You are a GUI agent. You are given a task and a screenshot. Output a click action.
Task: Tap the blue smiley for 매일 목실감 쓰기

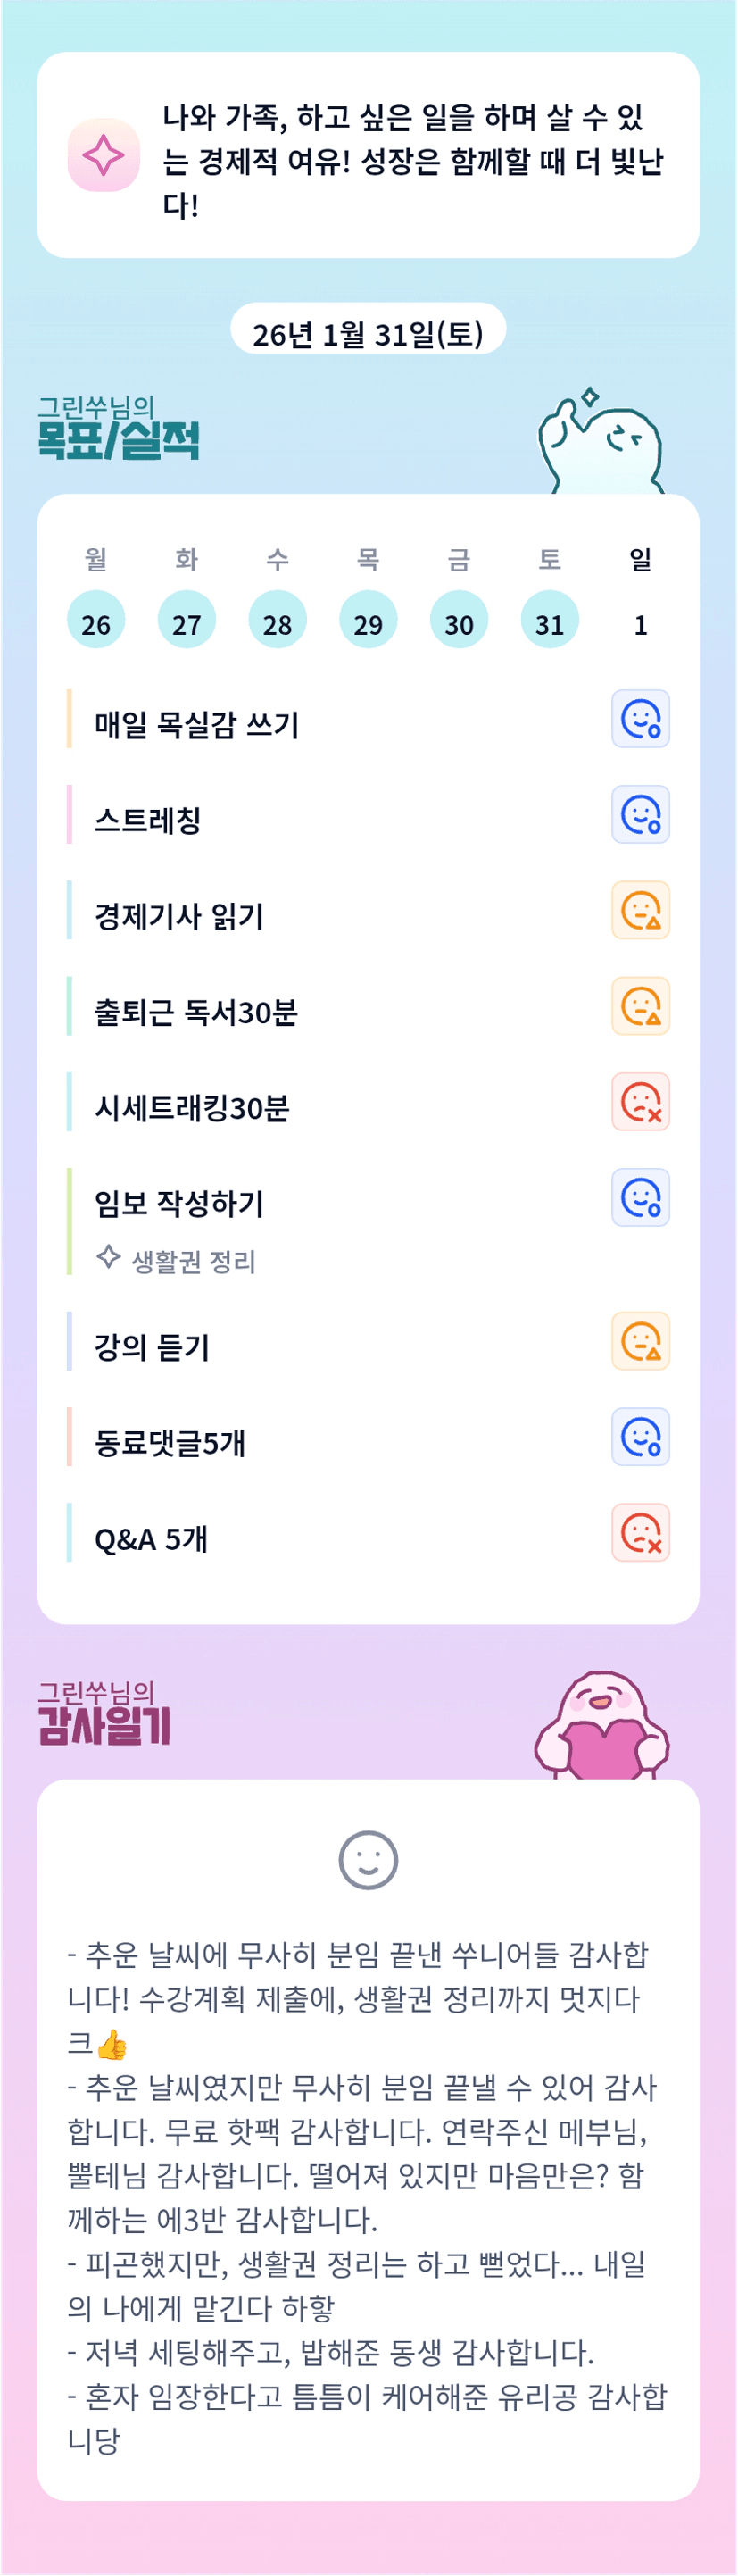[640, 719]
